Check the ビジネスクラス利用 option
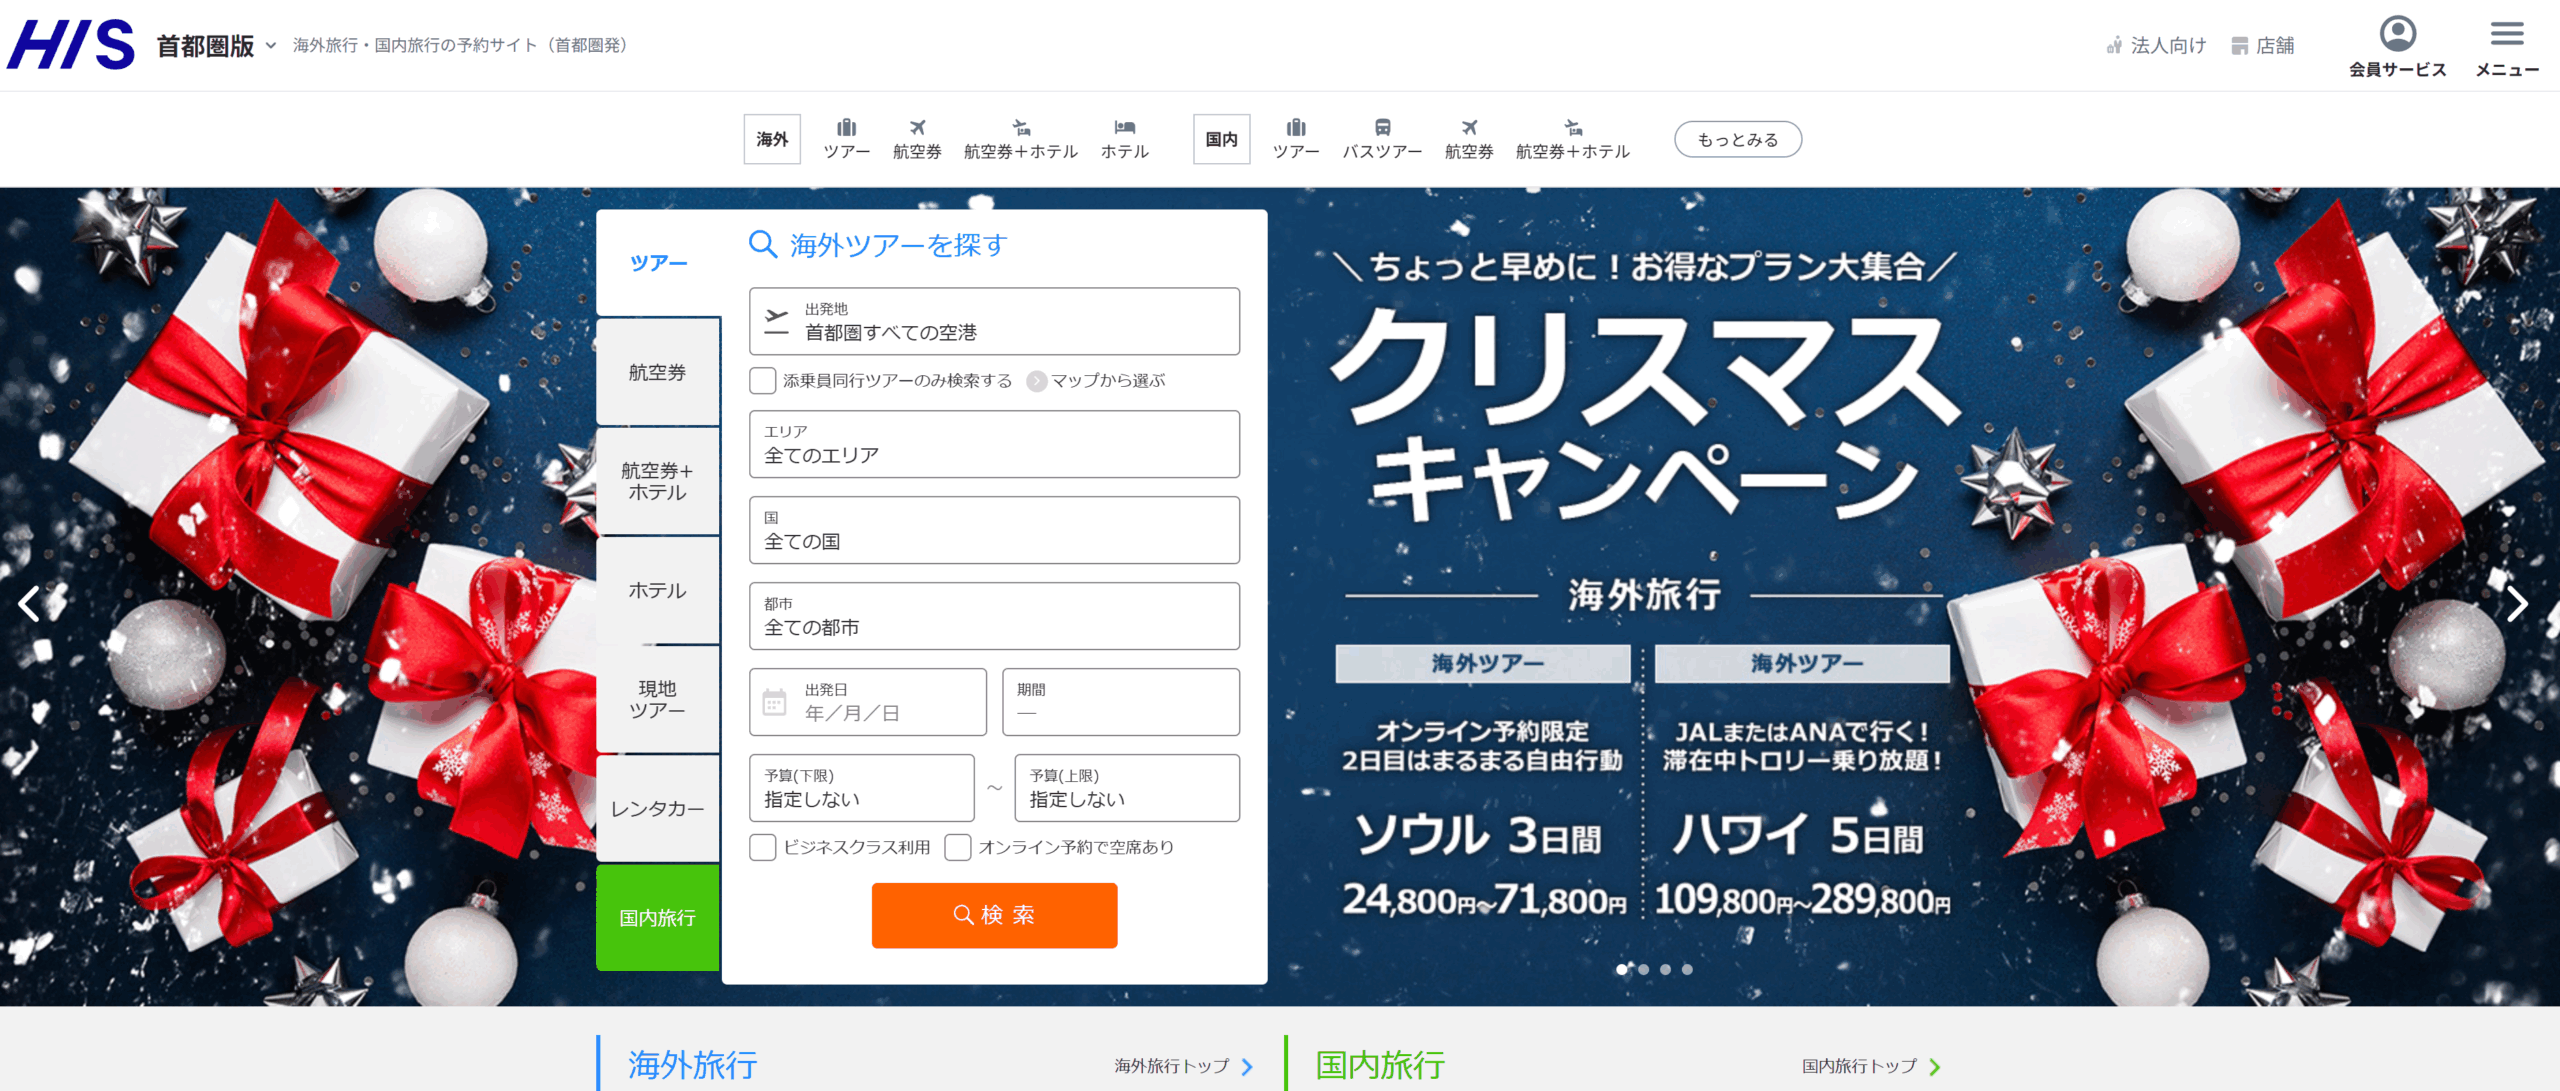 tap(763, 847)
